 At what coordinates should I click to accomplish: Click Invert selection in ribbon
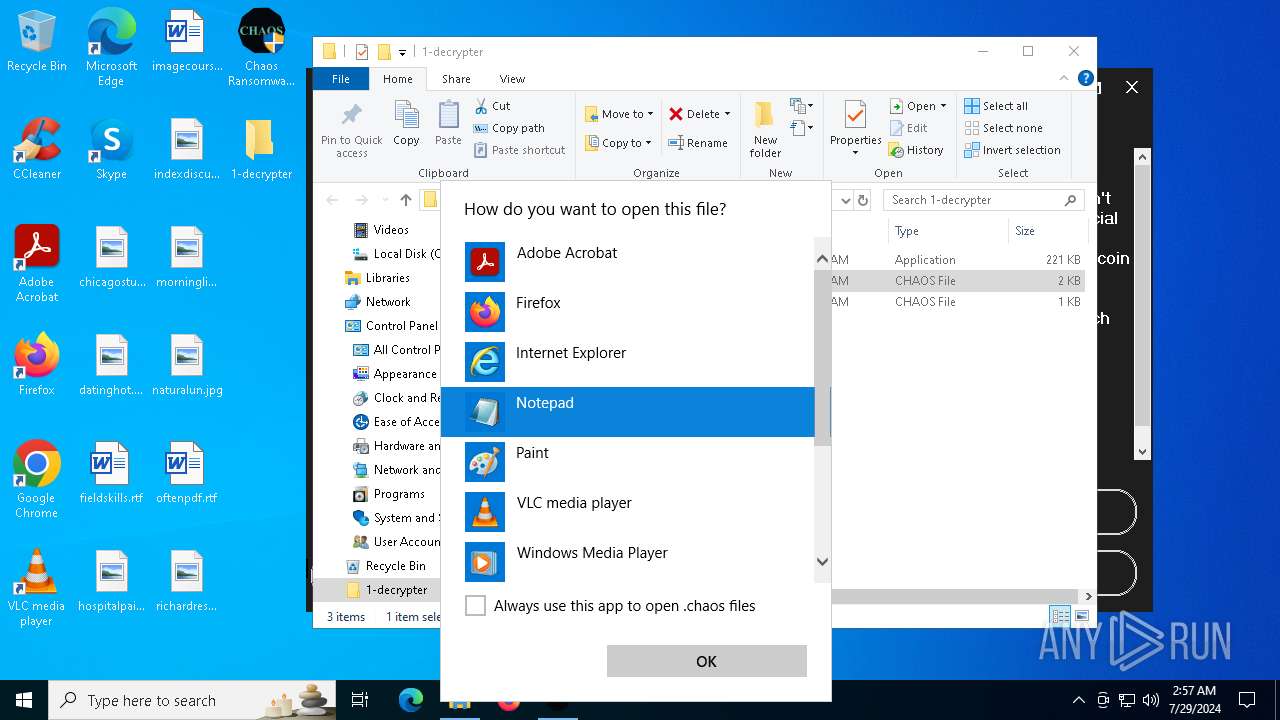[x=1012, y=150]
